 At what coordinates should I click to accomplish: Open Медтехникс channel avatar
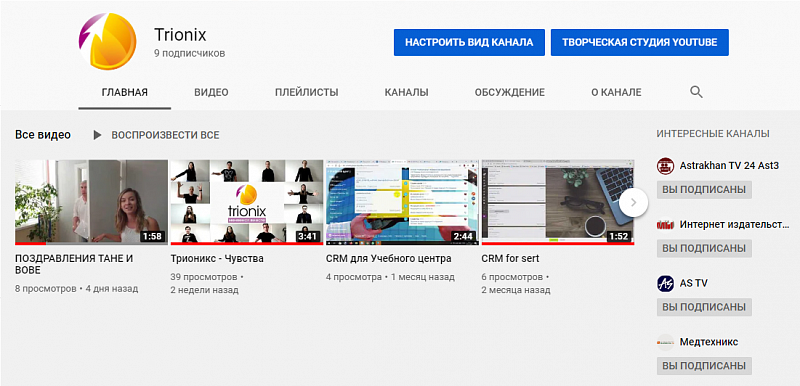pyautogui.click(x=665, y=342)
